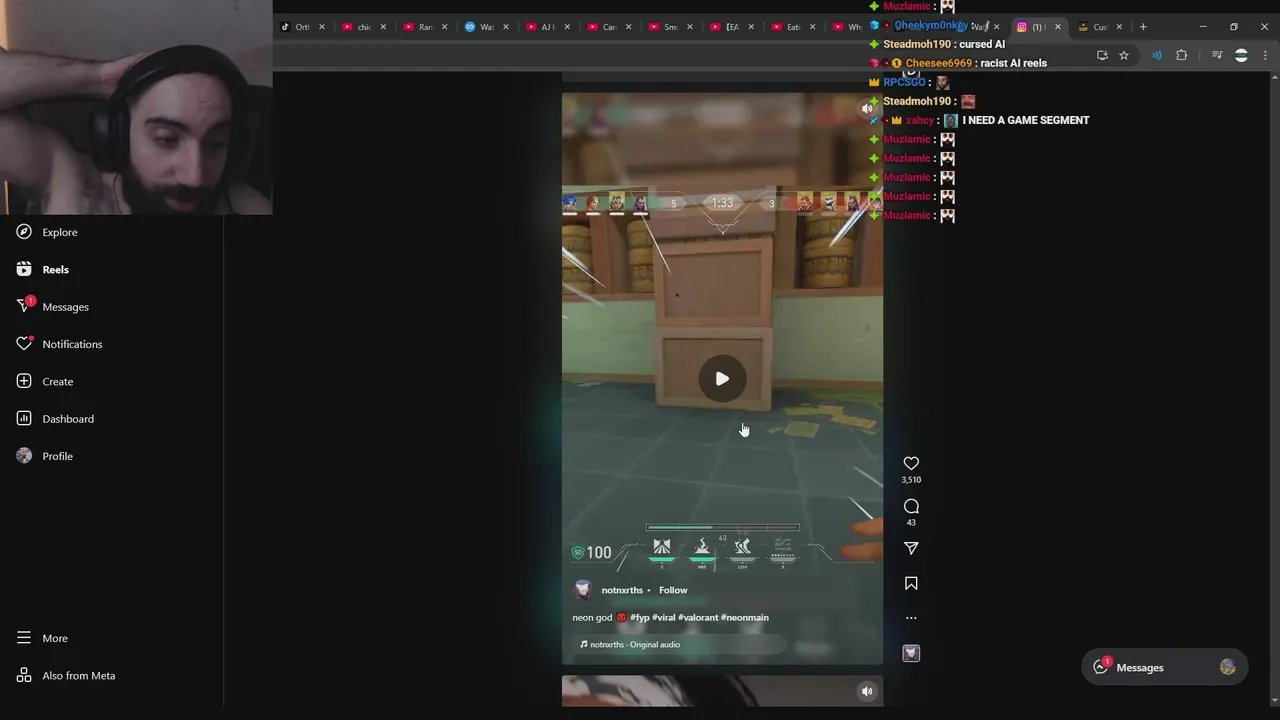The width and height of the screenshot is (1280, 720).
Task: Play the paused reel video
Action: click(x=722, y=379)
